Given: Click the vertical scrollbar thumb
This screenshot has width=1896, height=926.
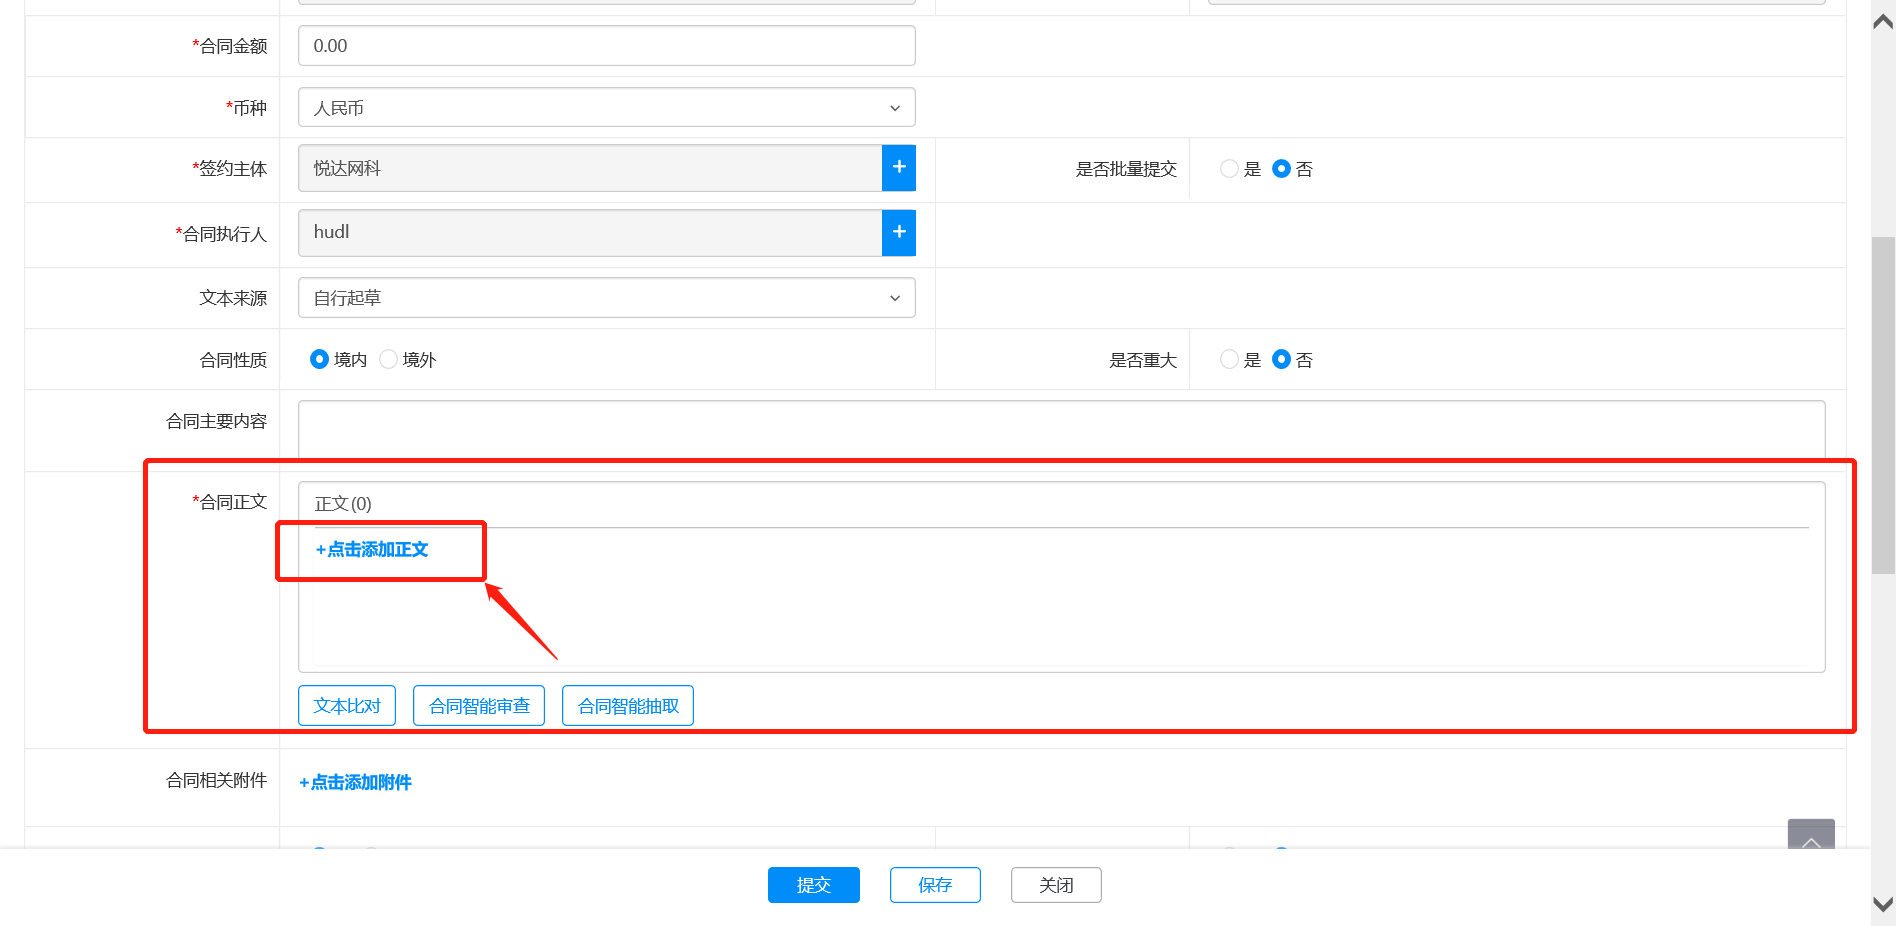Looking at the screenshot, I should point(1883,405).
